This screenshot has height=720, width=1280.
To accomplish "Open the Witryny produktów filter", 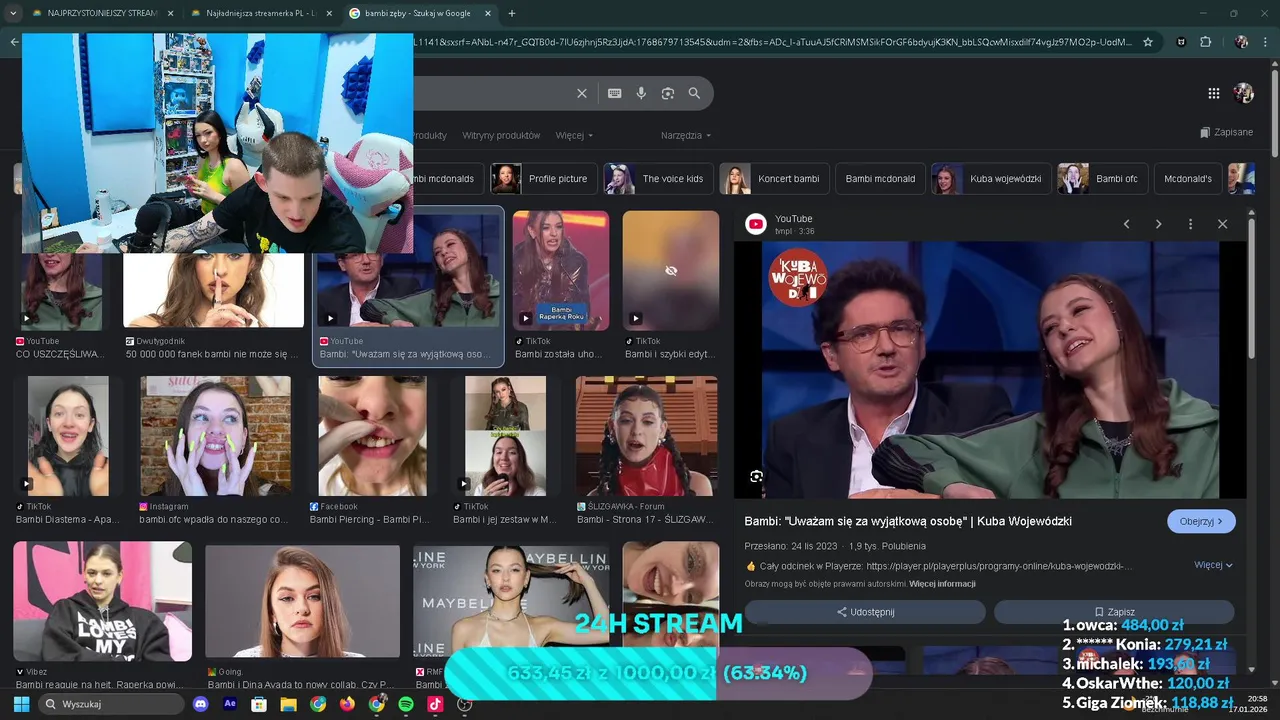I will (x=501, y=135).
